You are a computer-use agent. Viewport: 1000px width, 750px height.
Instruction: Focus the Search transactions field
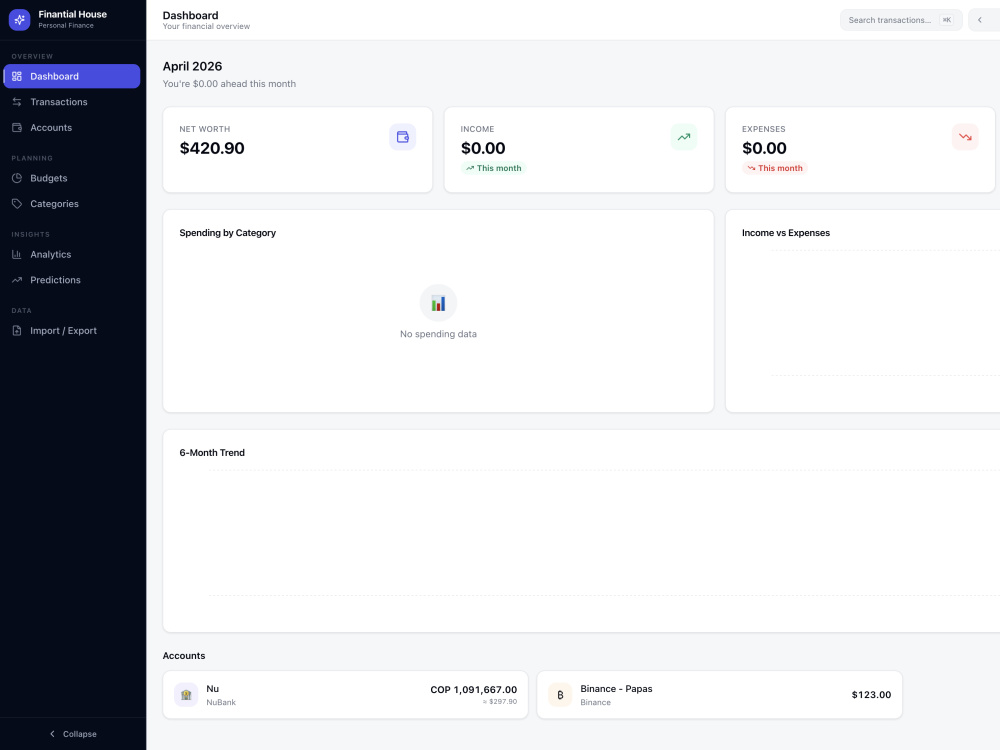[x=901, y=20]
